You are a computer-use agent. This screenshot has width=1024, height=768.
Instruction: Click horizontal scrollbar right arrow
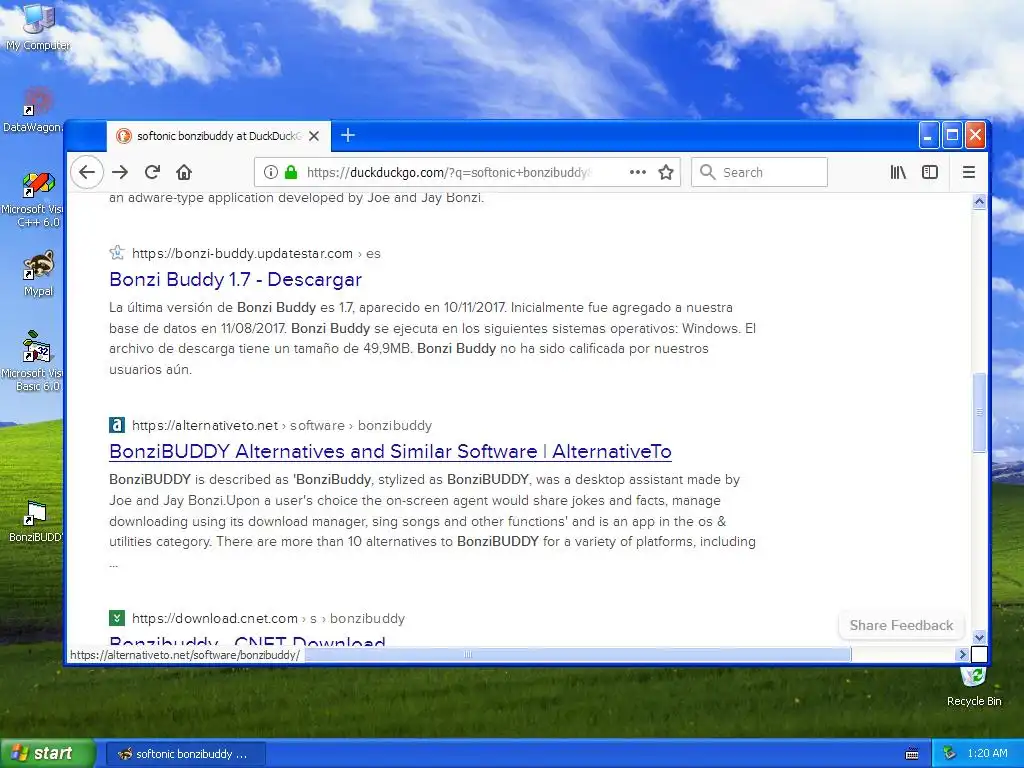tap(962, 654)
